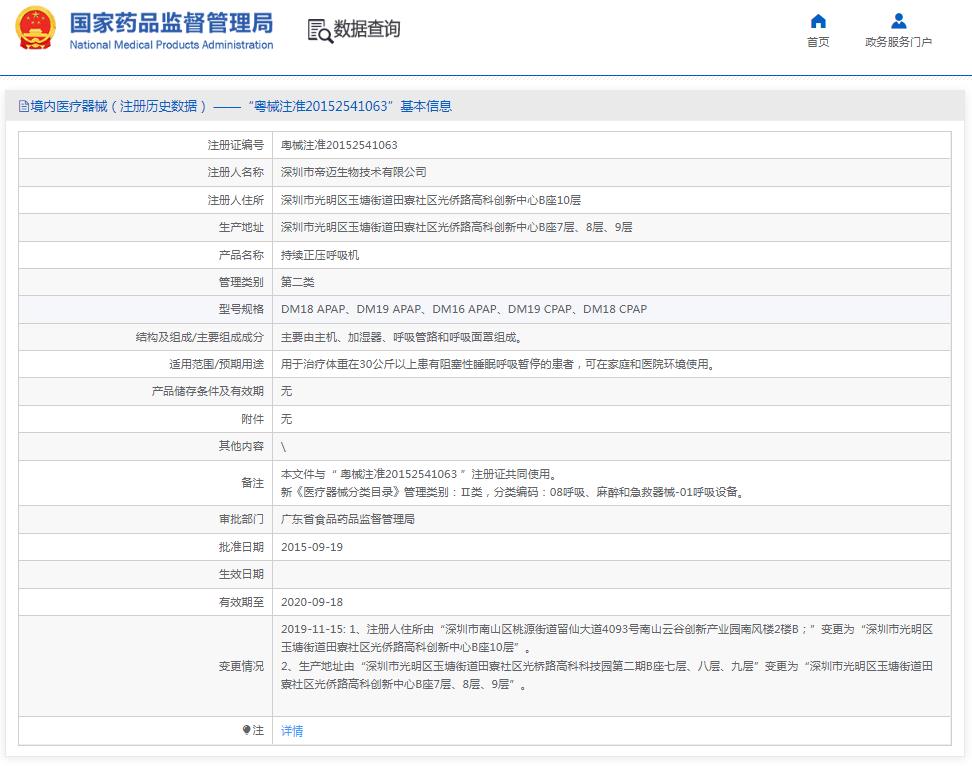Click the 首页 house icon
This screenshot has height=766, width=972.
(818, 21)
